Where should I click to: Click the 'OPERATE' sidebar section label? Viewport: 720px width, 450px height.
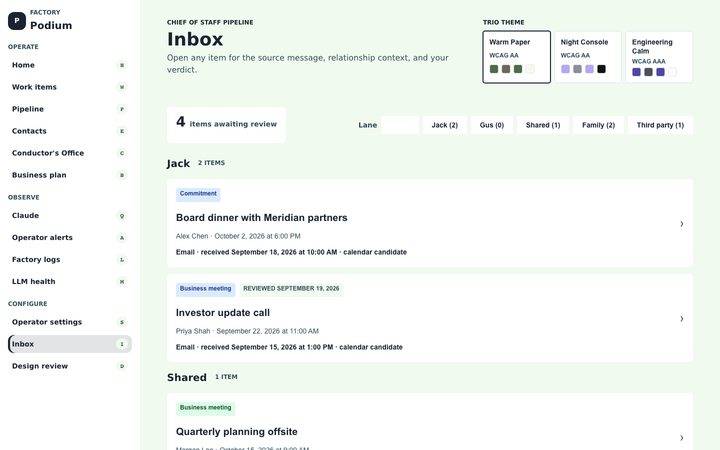click(x=23, y=47)
